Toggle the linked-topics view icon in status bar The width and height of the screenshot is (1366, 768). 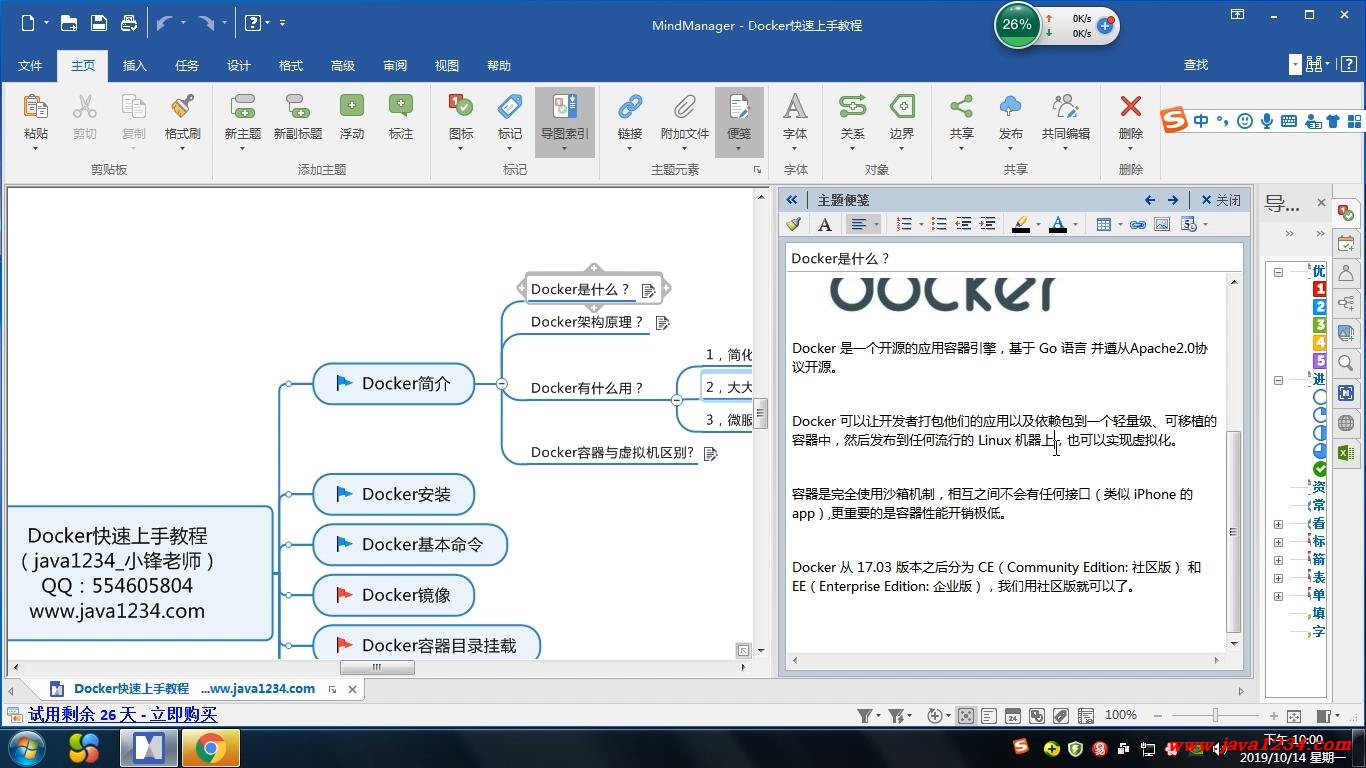[1037, 716]
